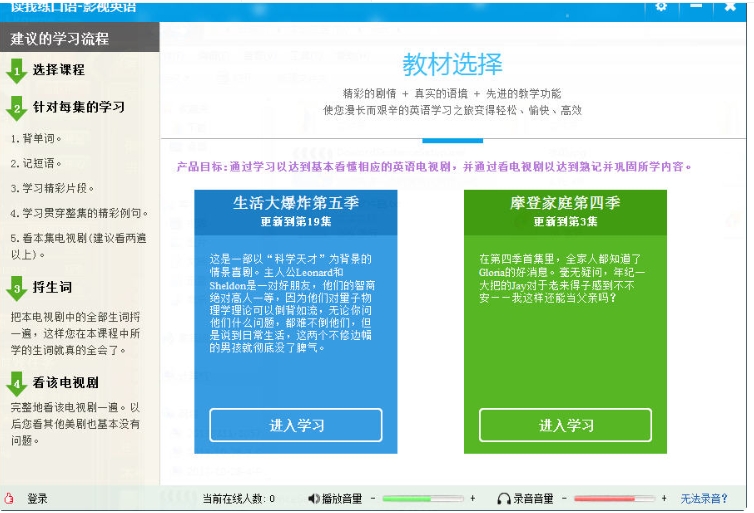Minimize the application window
This screenshot has height=513, width=754.
coord(695,6)
